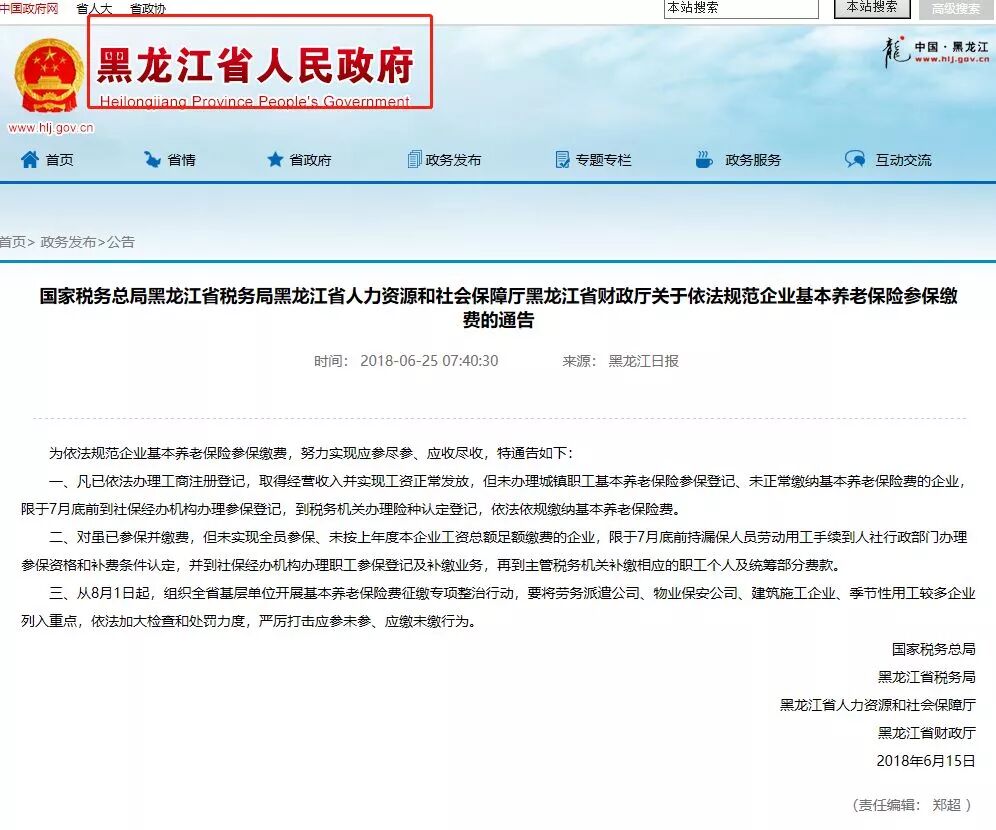This screenshot has width=996, height=830.
Task: Click the 黑龙江省人民政府 site title
Action: click(x=255, y=65)
